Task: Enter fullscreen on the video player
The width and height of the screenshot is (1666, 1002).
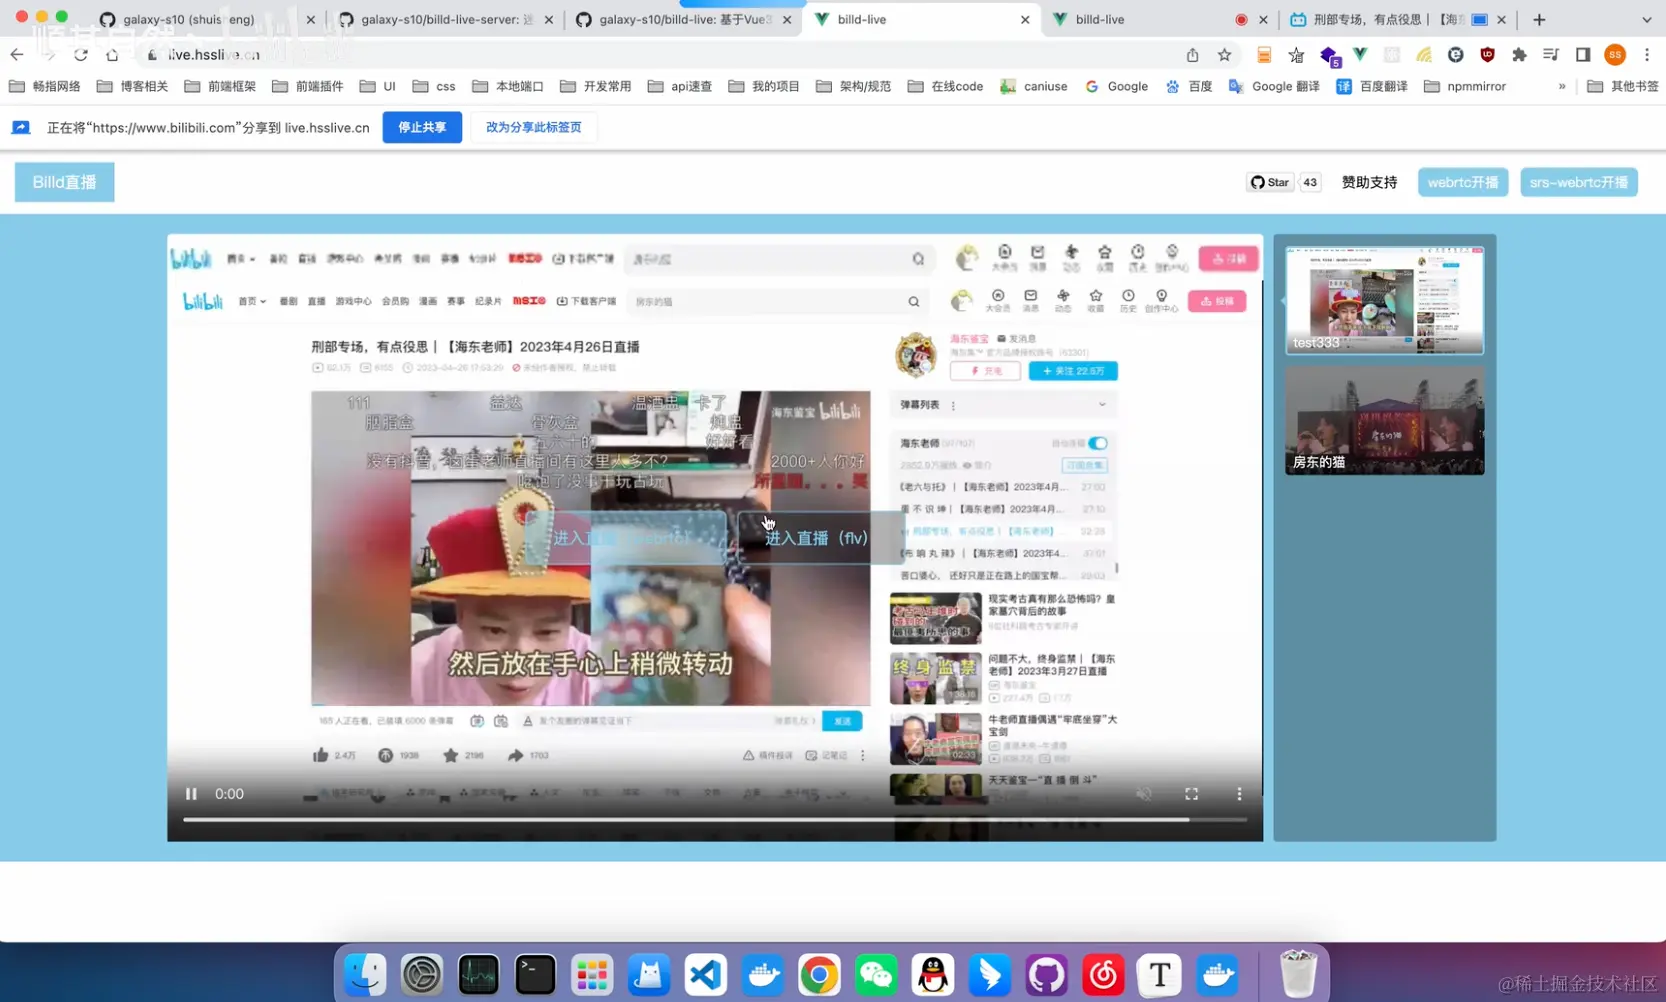Action: pos(1191,794)
